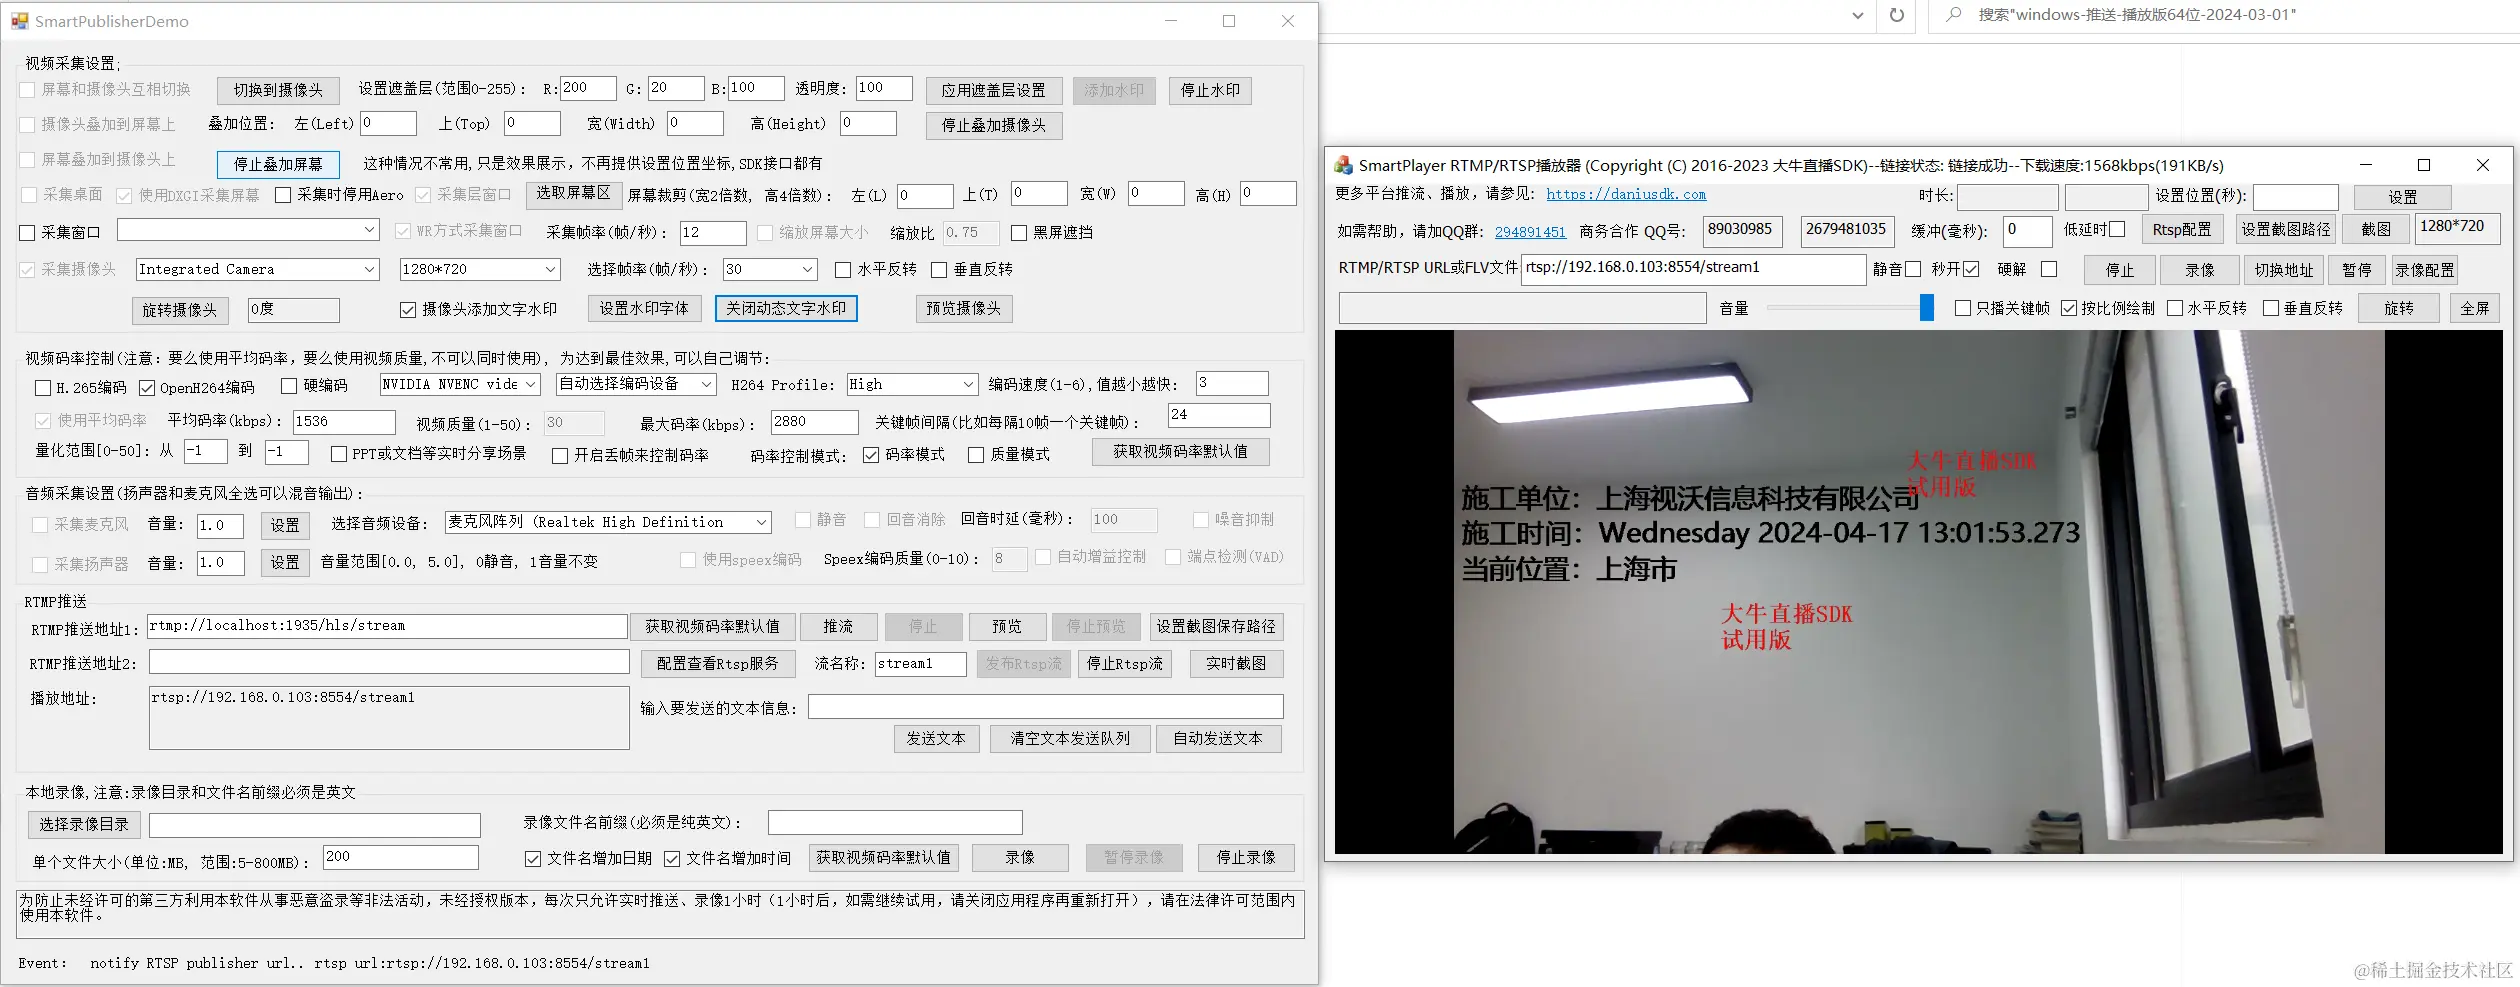
Task: Click the 获取视频码率默认值 button beside 质量模式
Action: coord(1181,452)
